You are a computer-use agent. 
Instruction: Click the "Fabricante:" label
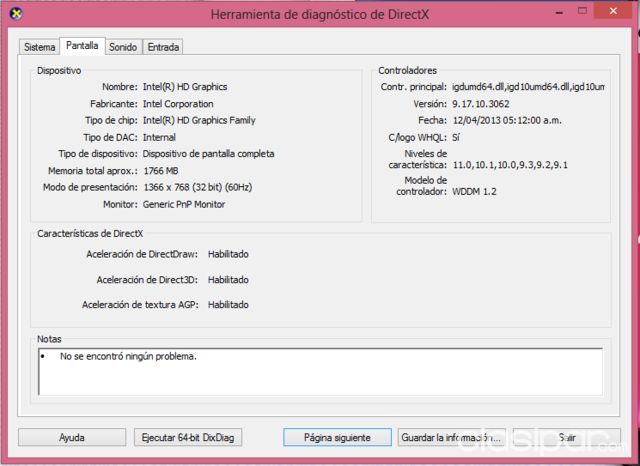pyautogui.click(x=114, y=104)
